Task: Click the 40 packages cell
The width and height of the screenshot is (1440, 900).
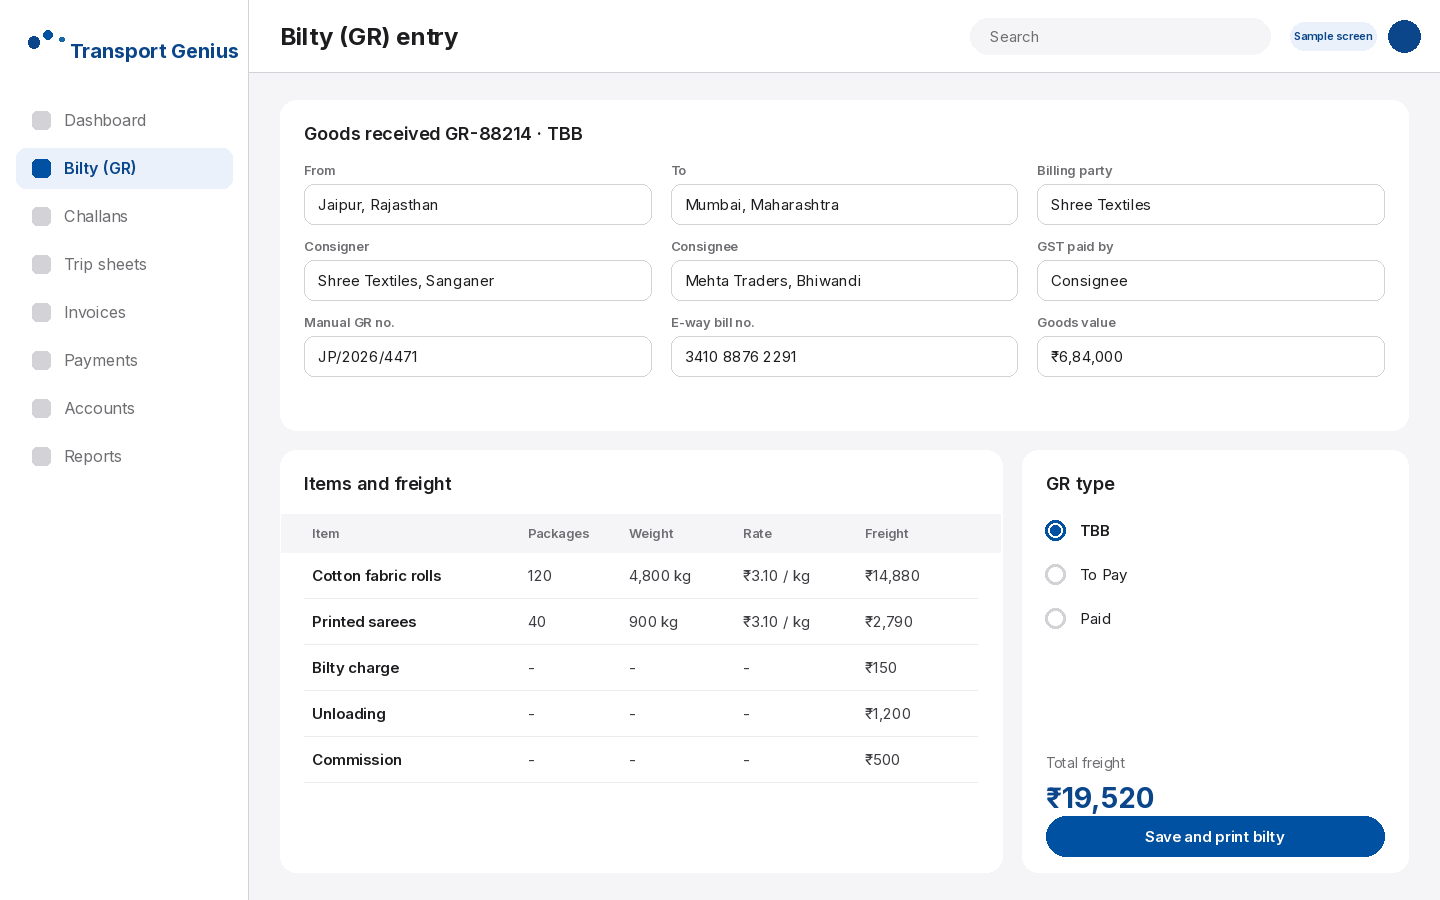Action: [x=537, y=622]
